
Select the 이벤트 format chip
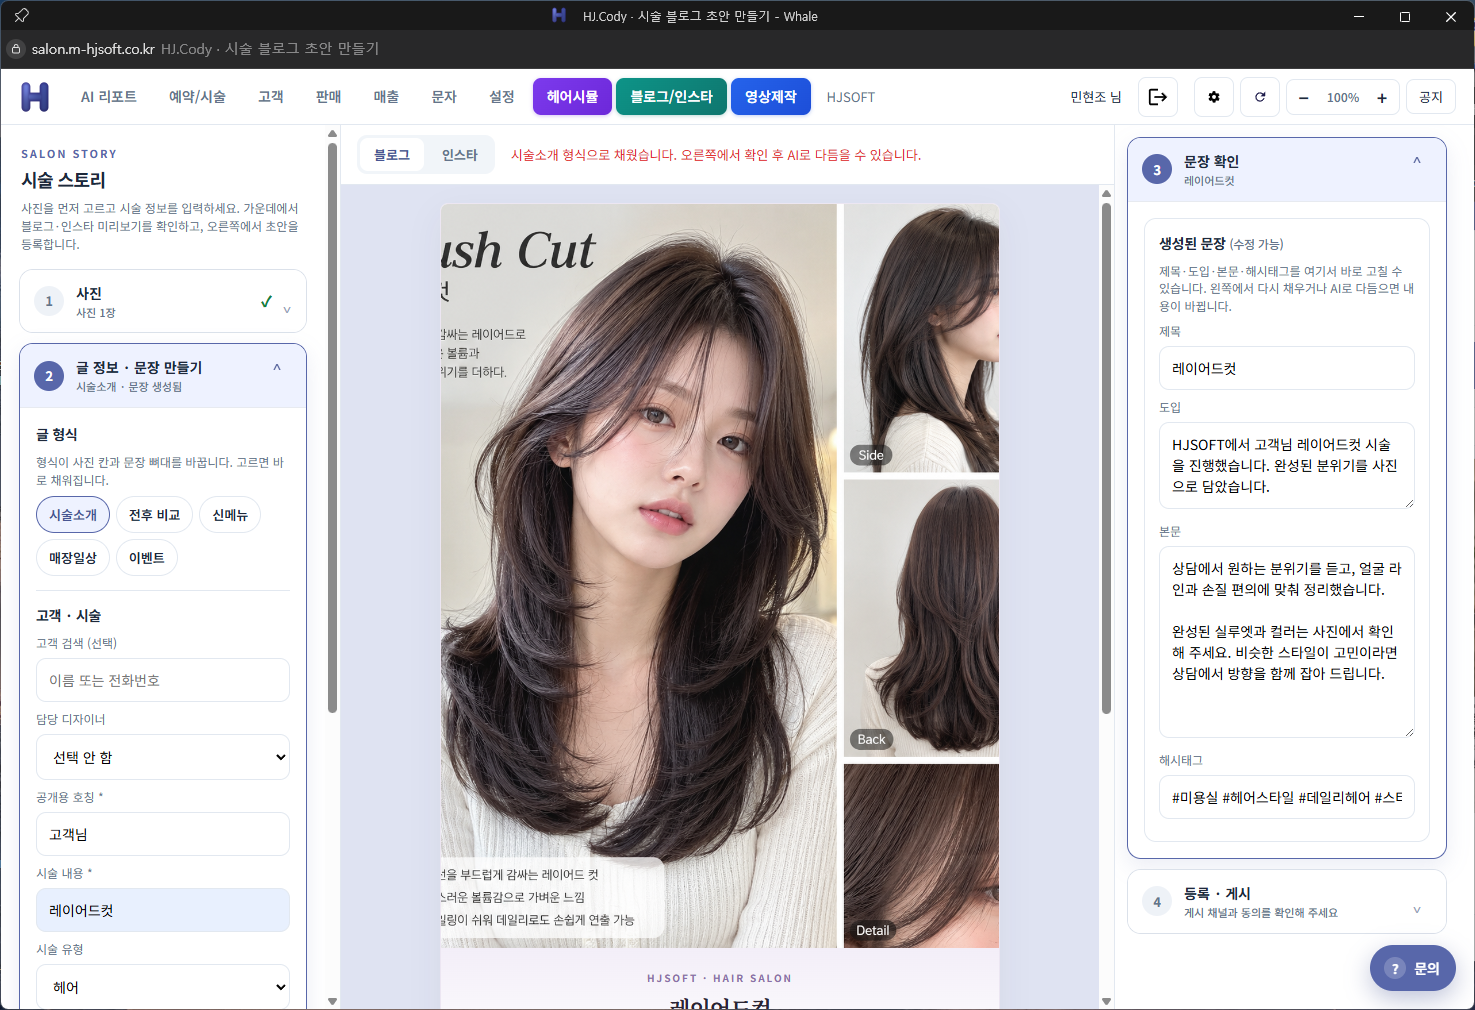(x=147, y=558)
